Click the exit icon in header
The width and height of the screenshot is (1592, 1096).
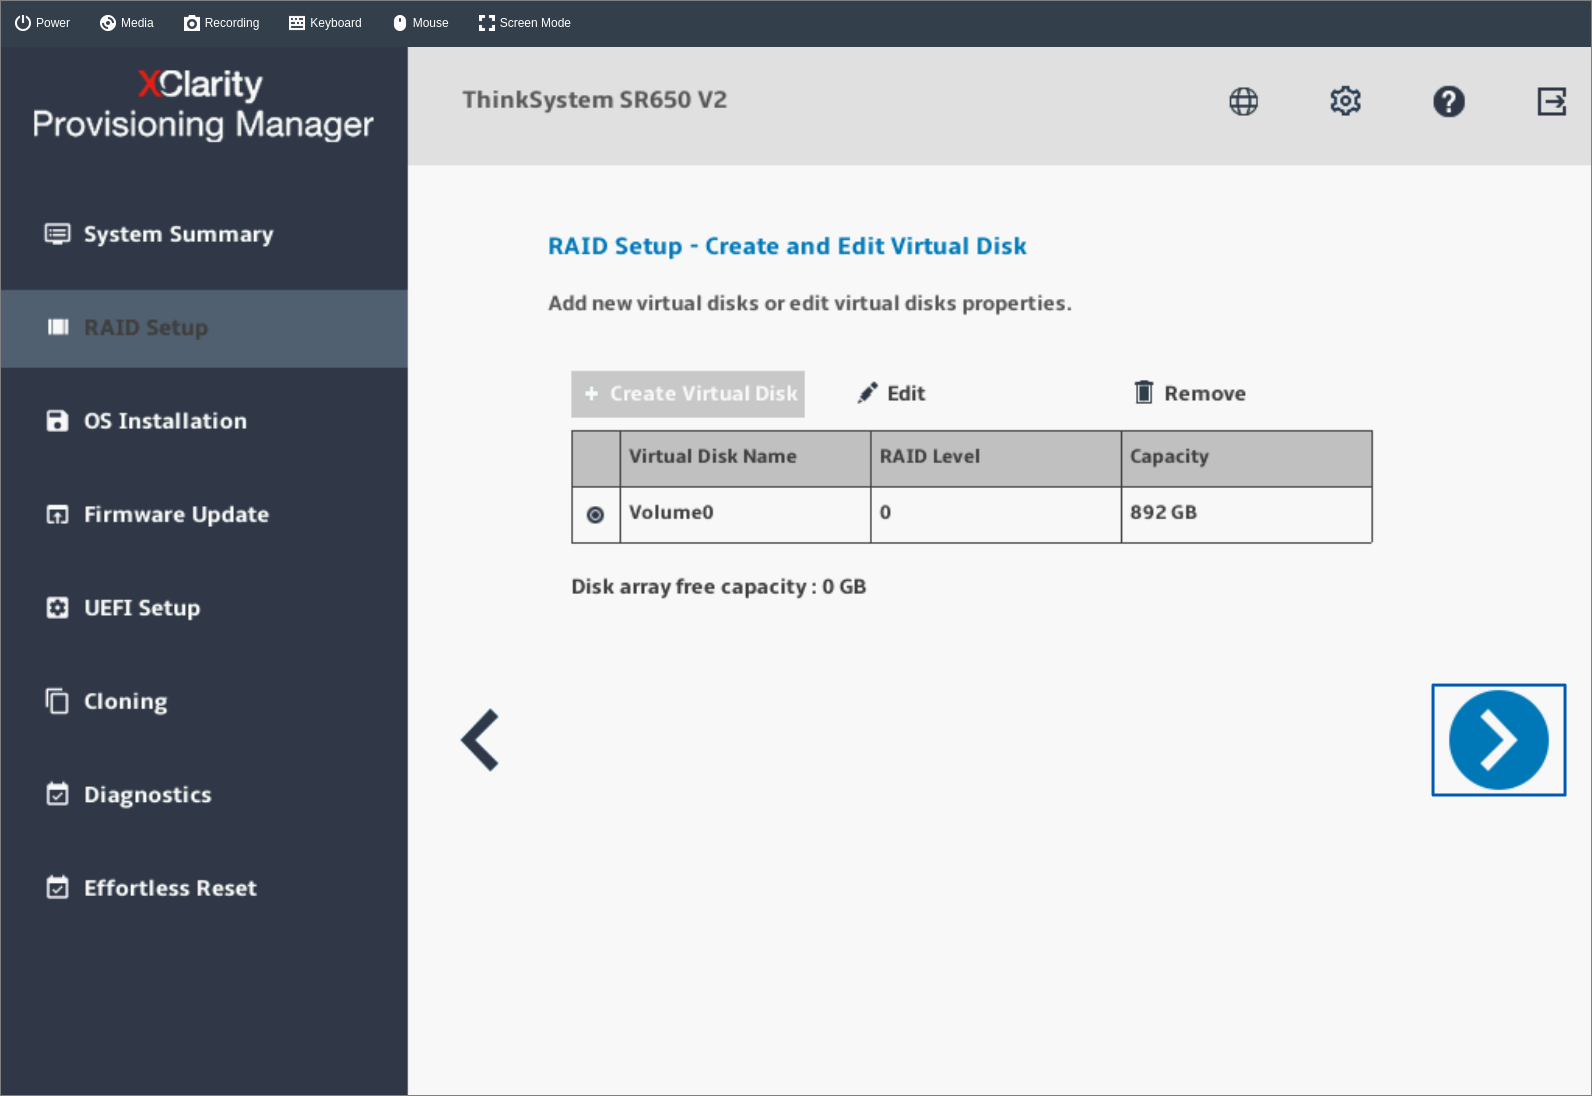click(x=1551, y=101)
